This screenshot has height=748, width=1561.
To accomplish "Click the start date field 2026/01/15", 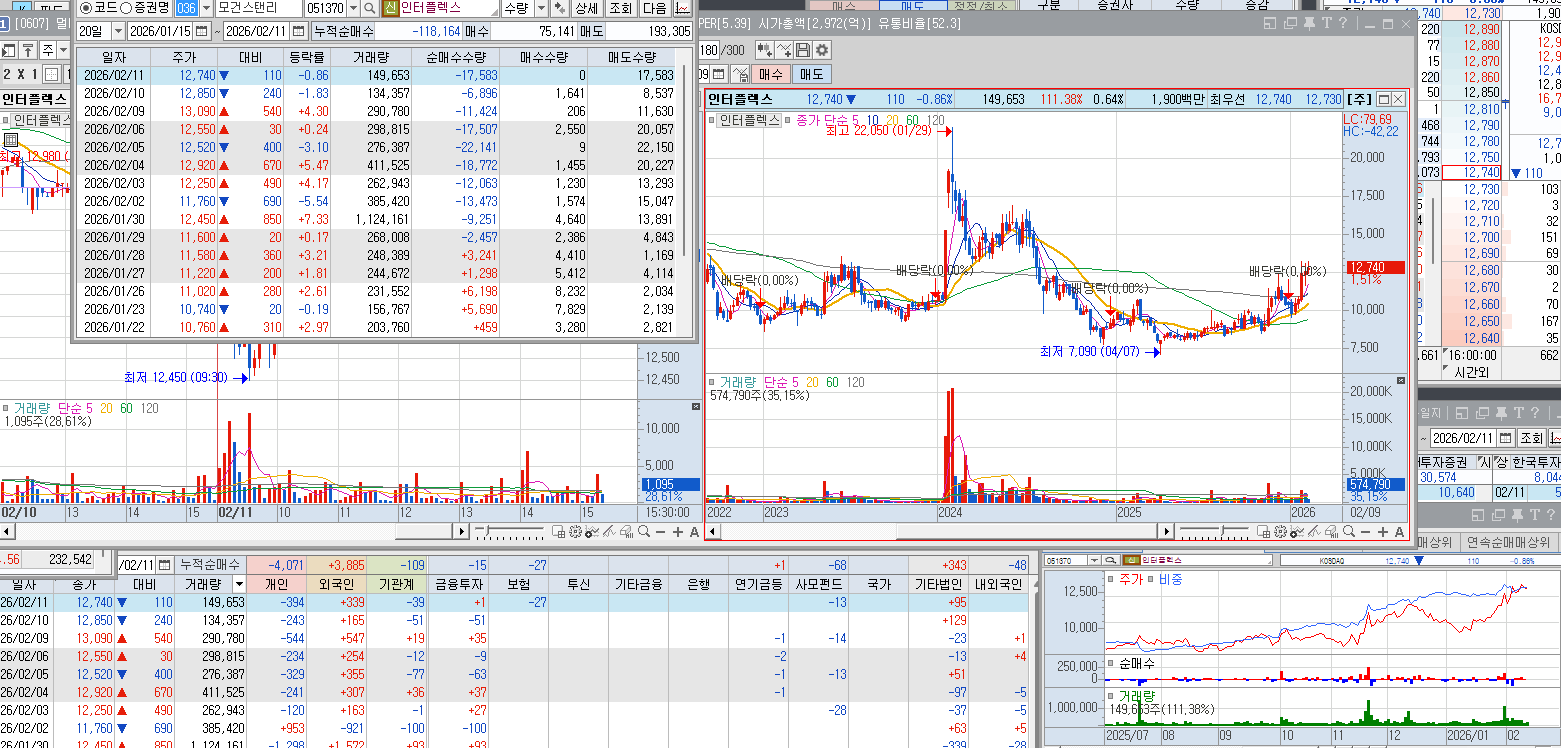I will pos(160,31).
